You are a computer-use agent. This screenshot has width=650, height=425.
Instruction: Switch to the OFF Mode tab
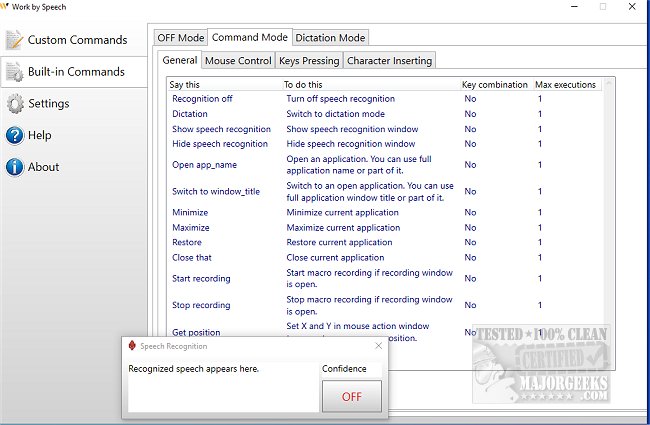click(180, 38)
